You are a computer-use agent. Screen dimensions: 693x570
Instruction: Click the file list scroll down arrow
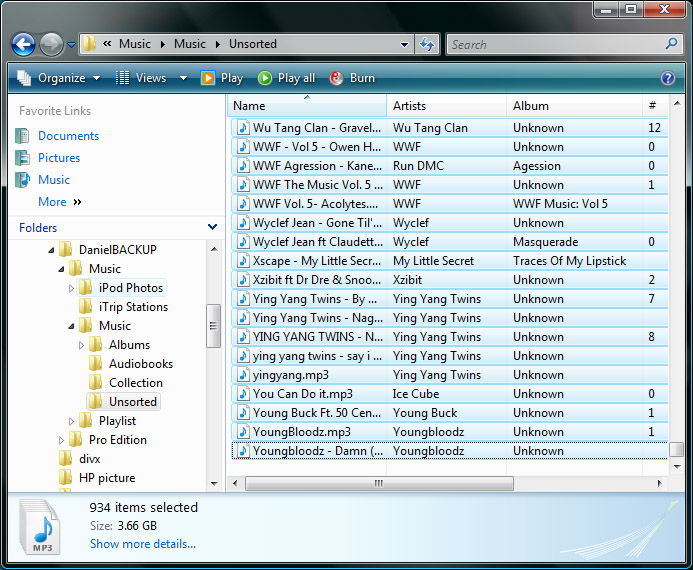click(x=677, y=467)
